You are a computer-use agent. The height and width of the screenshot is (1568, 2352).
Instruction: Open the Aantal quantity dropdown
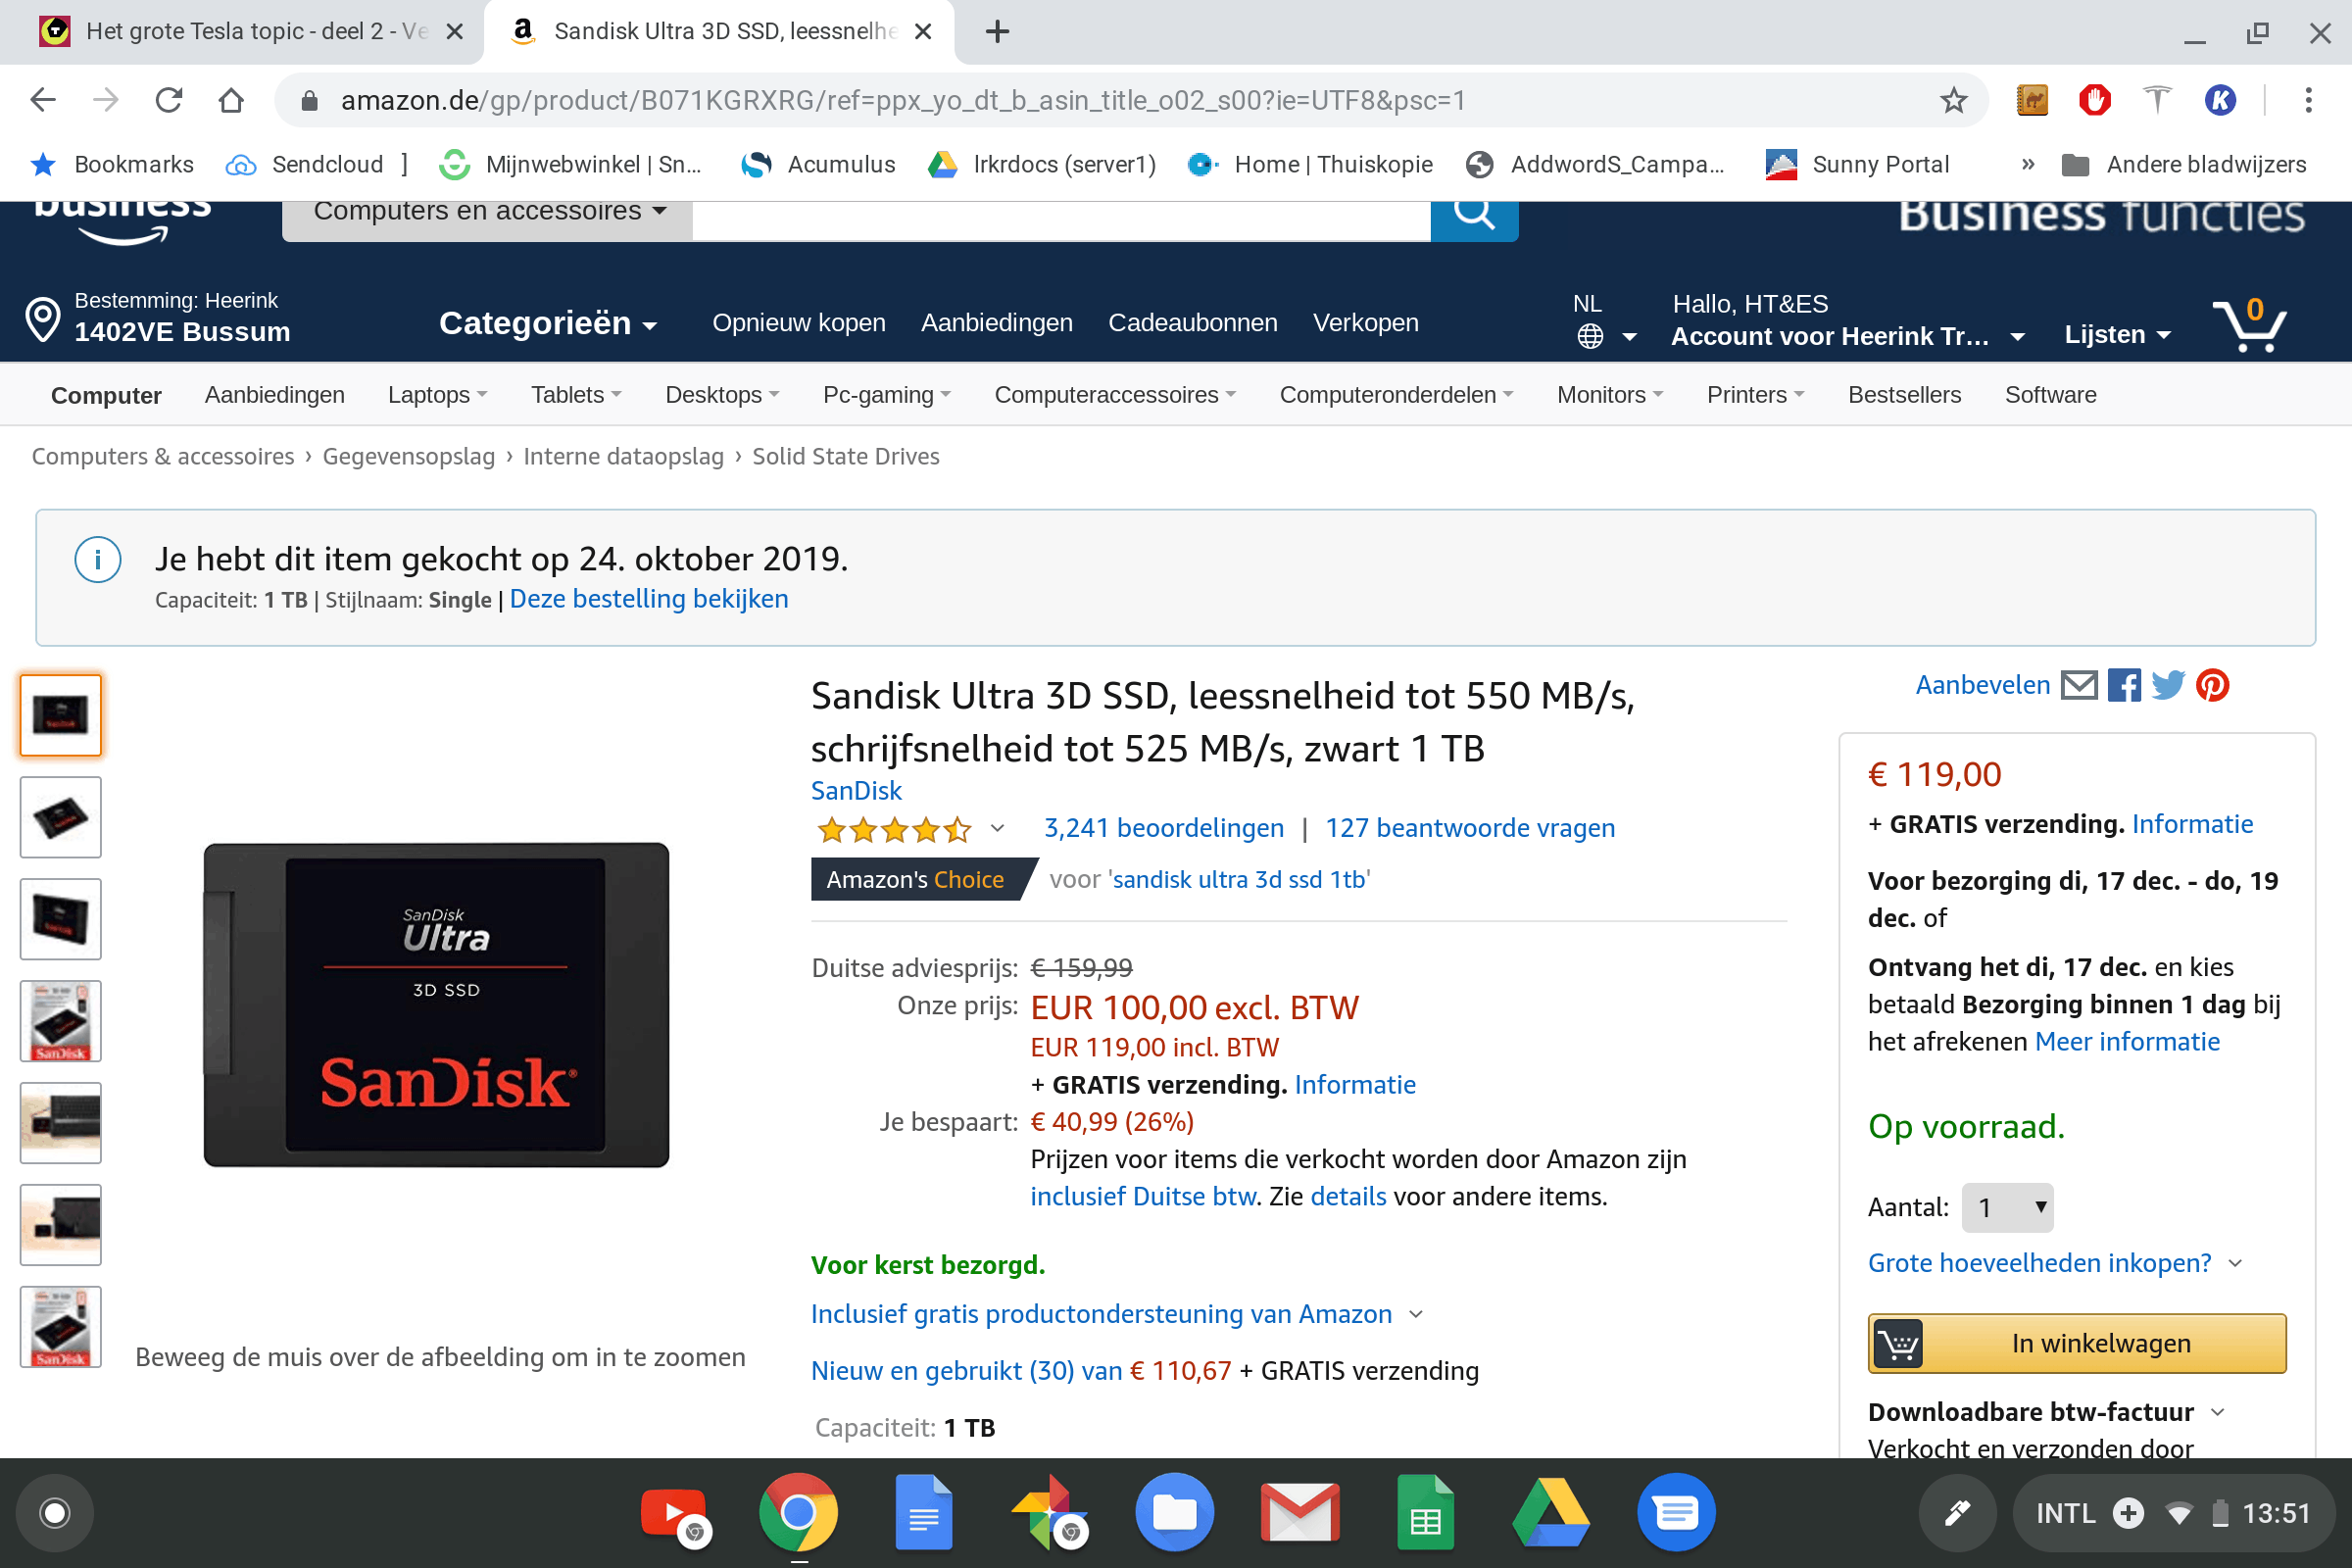[2008, 1208]
